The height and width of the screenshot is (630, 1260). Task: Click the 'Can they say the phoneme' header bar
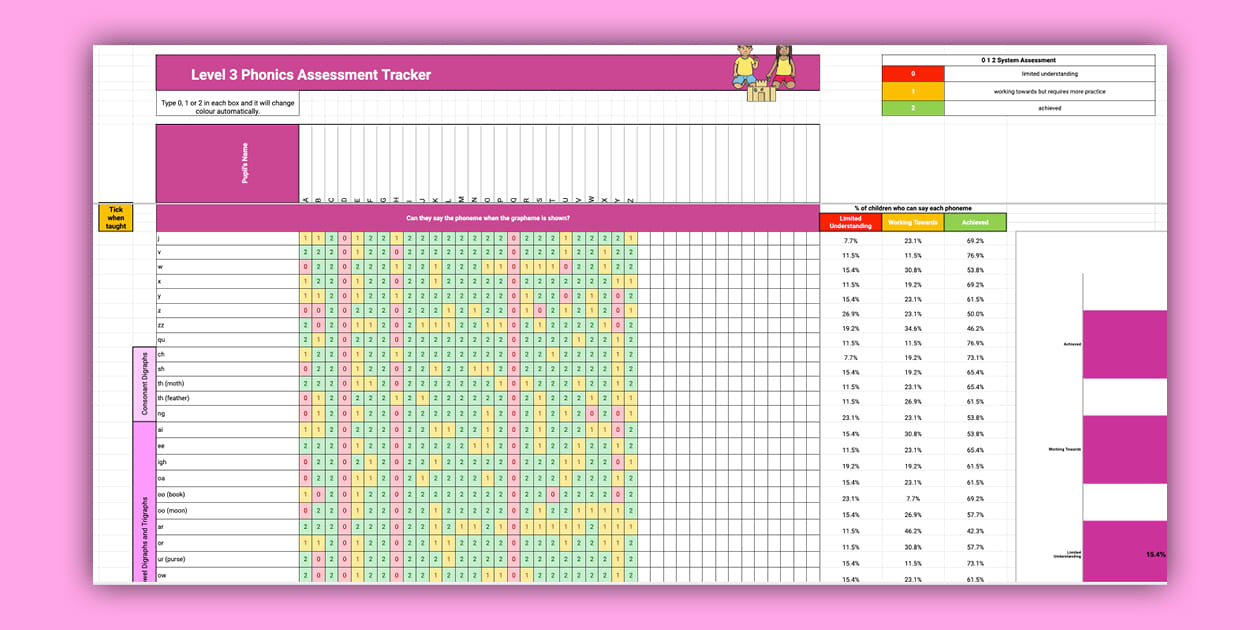(488, 218)
